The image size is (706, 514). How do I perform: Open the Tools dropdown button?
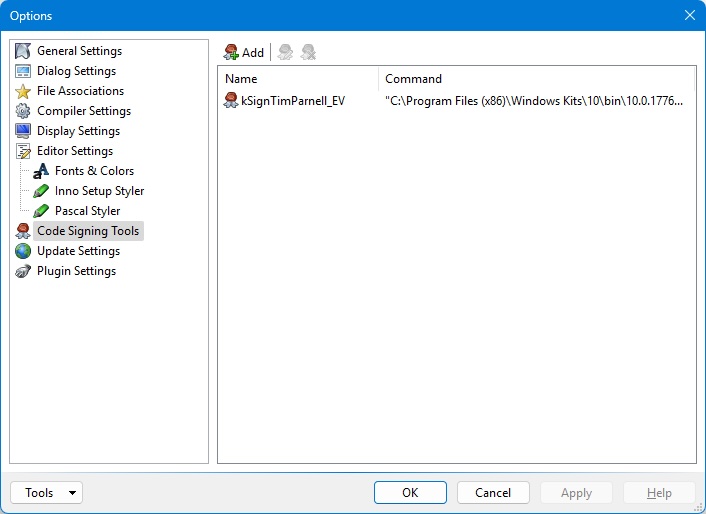point(46,493)
